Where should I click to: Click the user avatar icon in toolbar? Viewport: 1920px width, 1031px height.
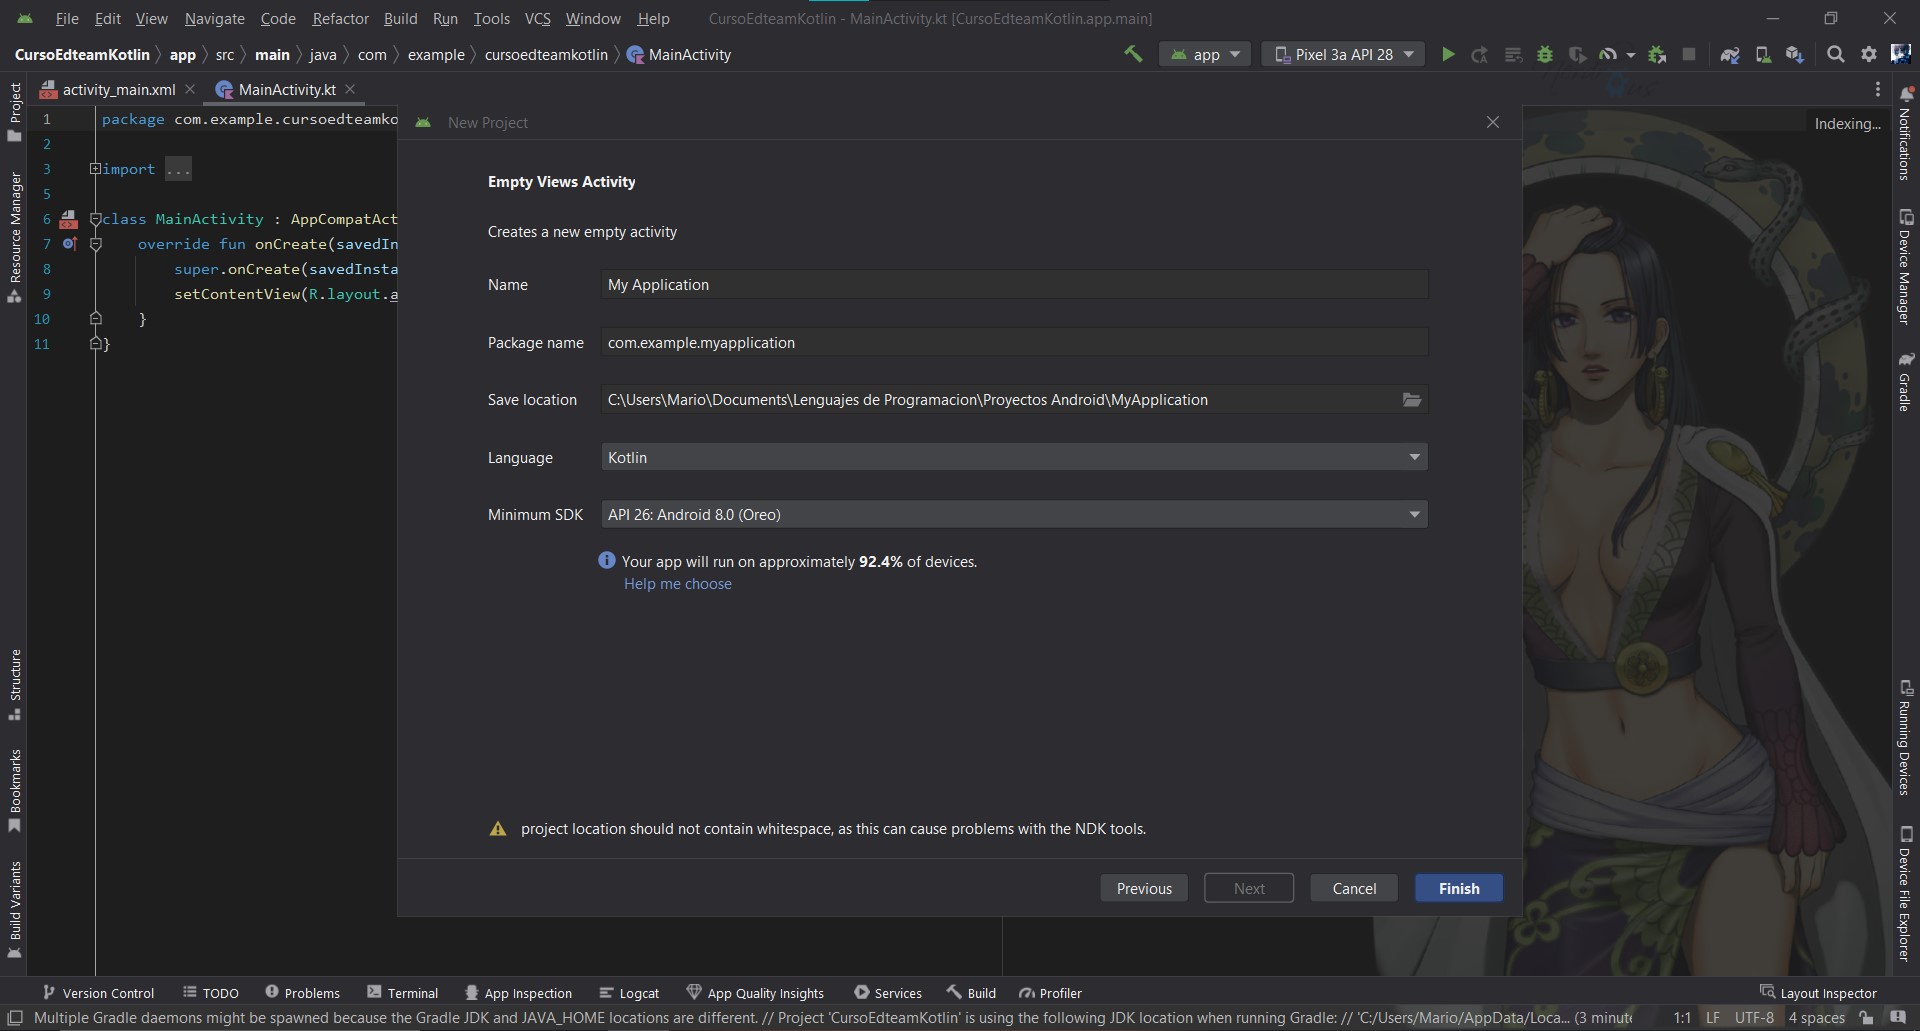(x=1900, y=54)
